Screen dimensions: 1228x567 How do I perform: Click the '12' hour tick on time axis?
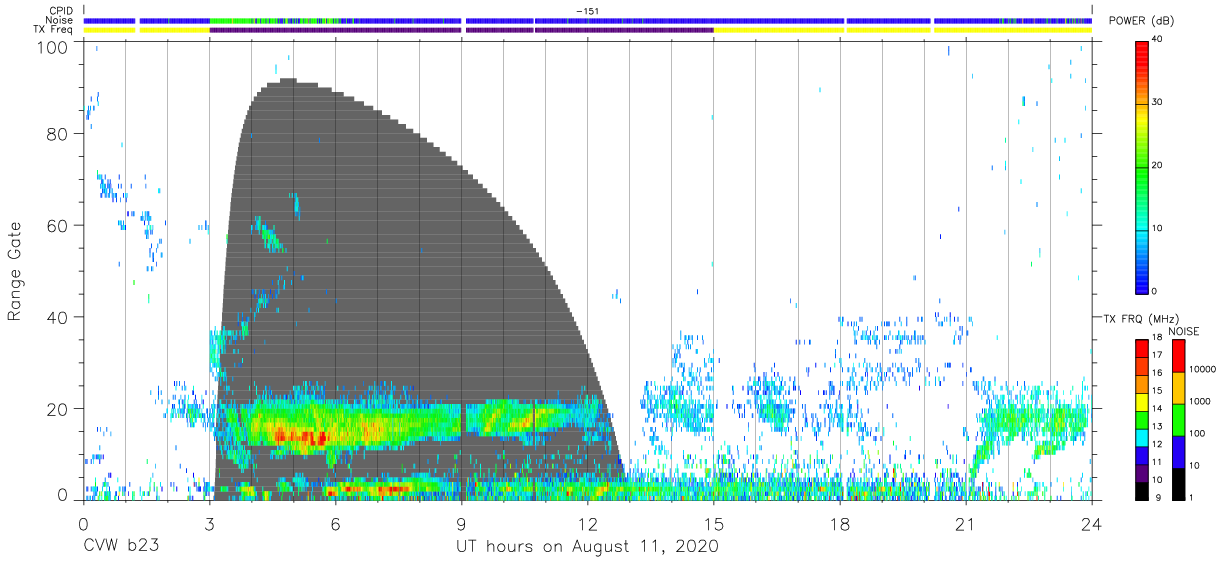[x=587, y=524]
